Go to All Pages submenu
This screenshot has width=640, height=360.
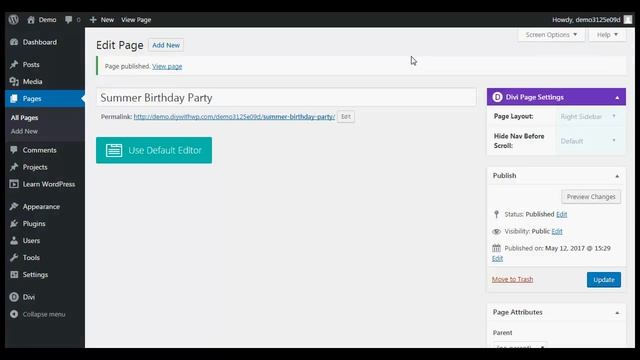[x=24, y=118]
